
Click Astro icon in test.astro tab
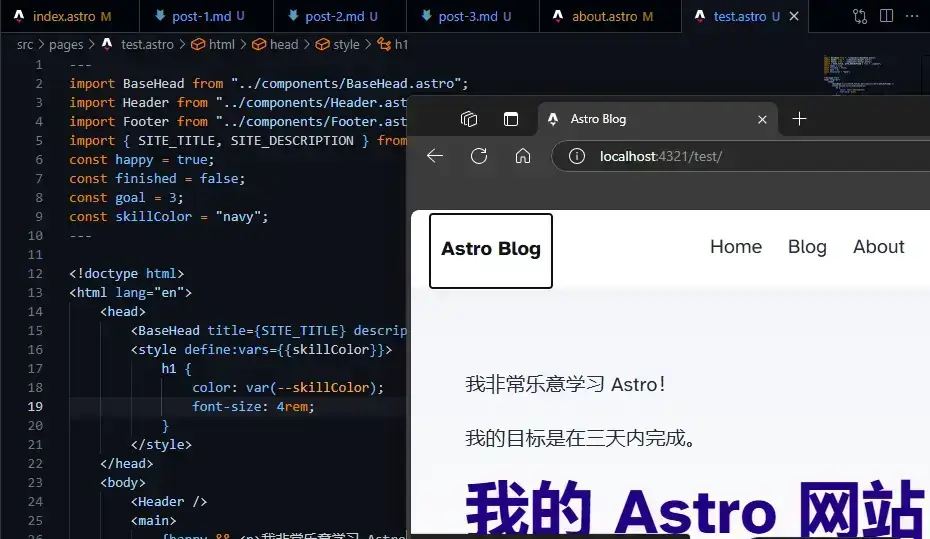(x=700, y=16)
